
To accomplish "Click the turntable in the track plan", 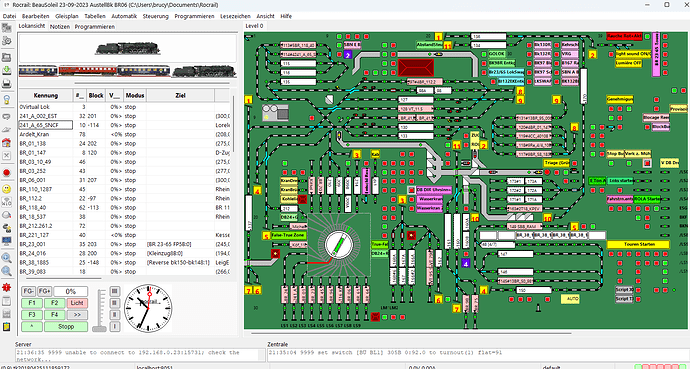I will coord(339,245).
